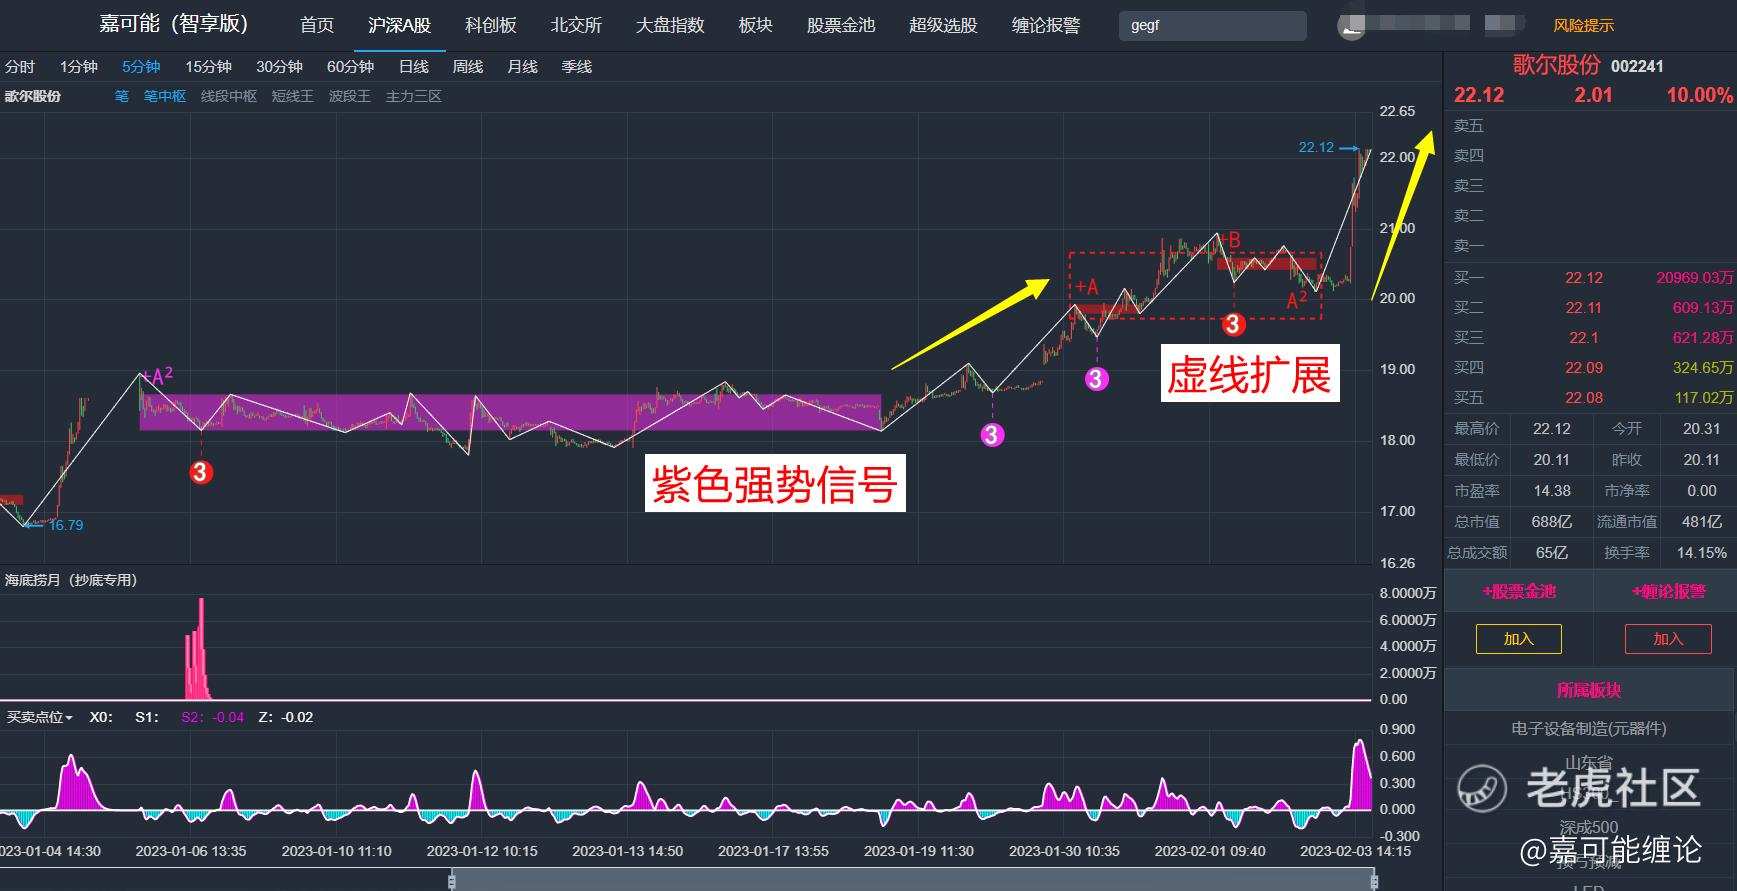Image resolution: width=1737 pixels, height=891 pixels.
Task: Click the stock search field containing gegf
Action: pyautogui.click(x=1212, y=26)
